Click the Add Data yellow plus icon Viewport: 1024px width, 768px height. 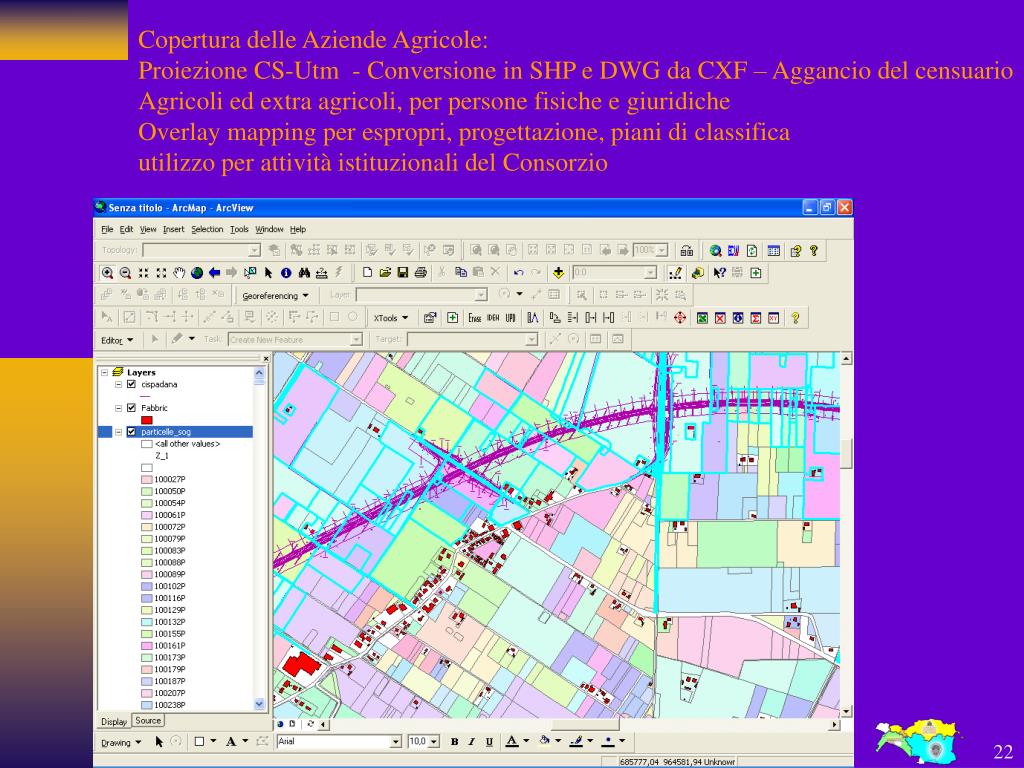point(558,272)
